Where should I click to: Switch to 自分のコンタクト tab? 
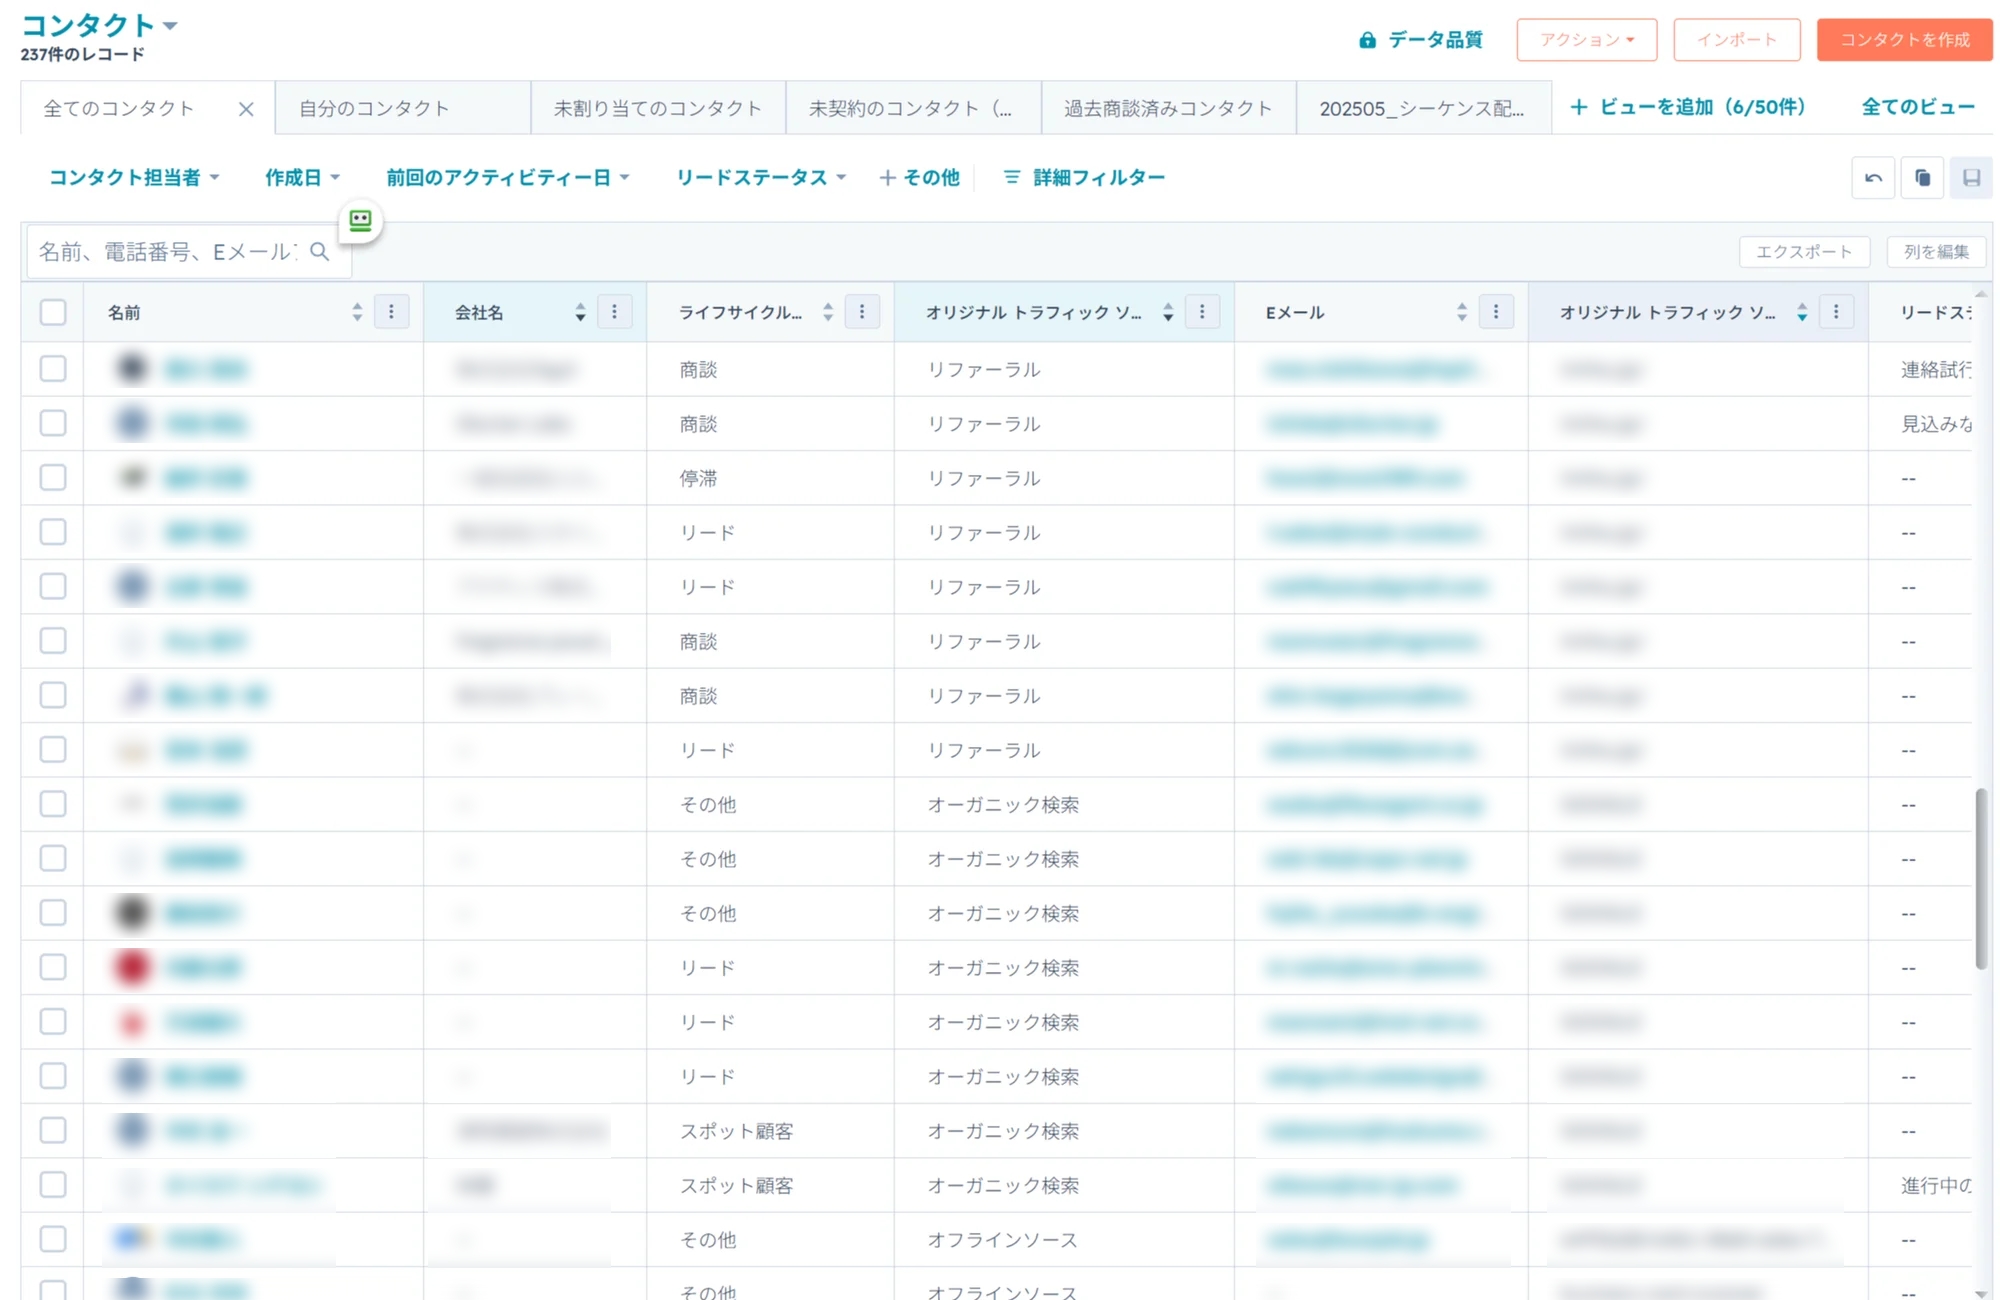(403, 108)
